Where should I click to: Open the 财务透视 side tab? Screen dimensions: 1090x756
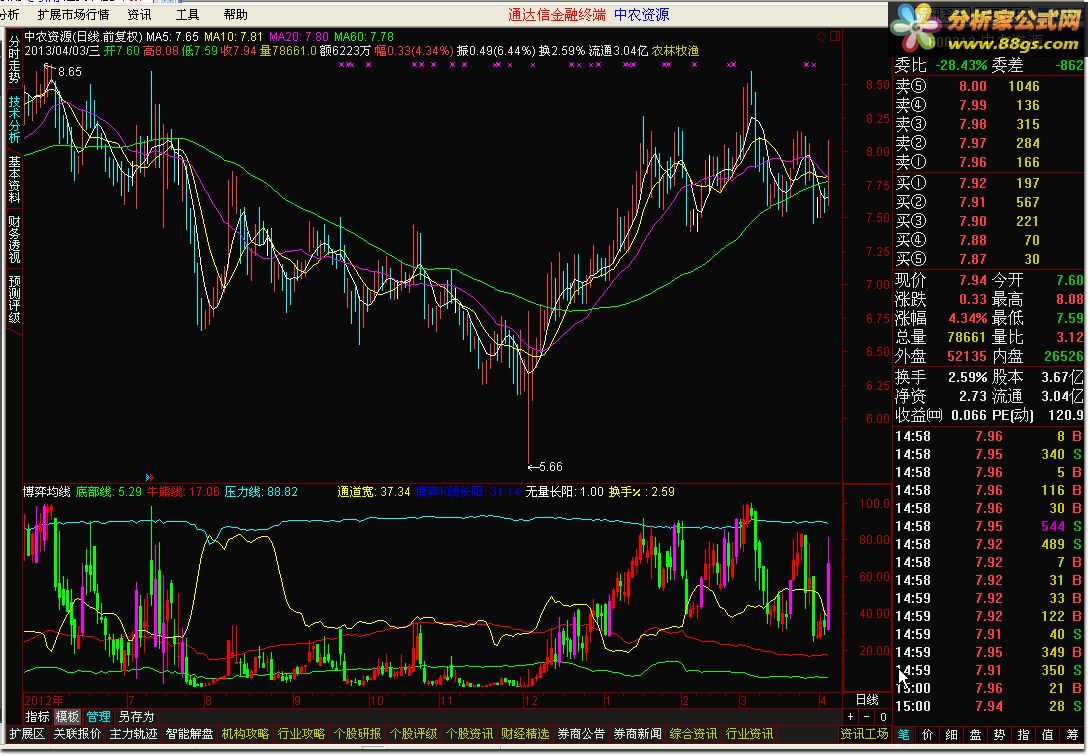coord(14,239)
